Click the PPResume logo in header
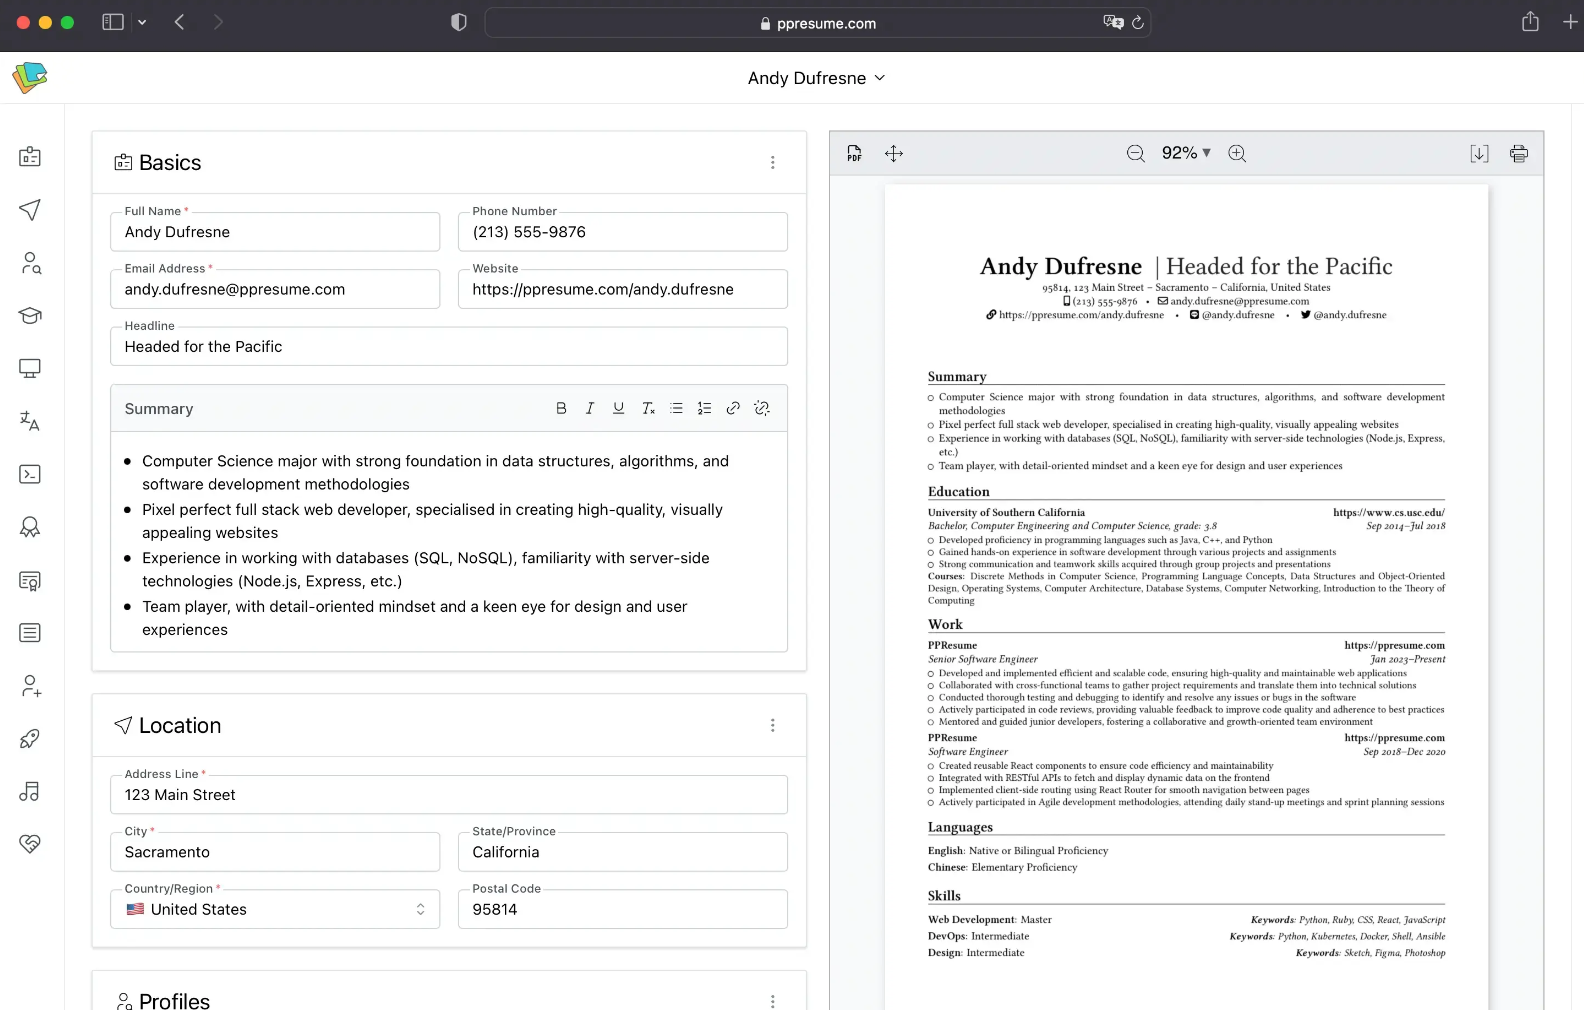 30,77
